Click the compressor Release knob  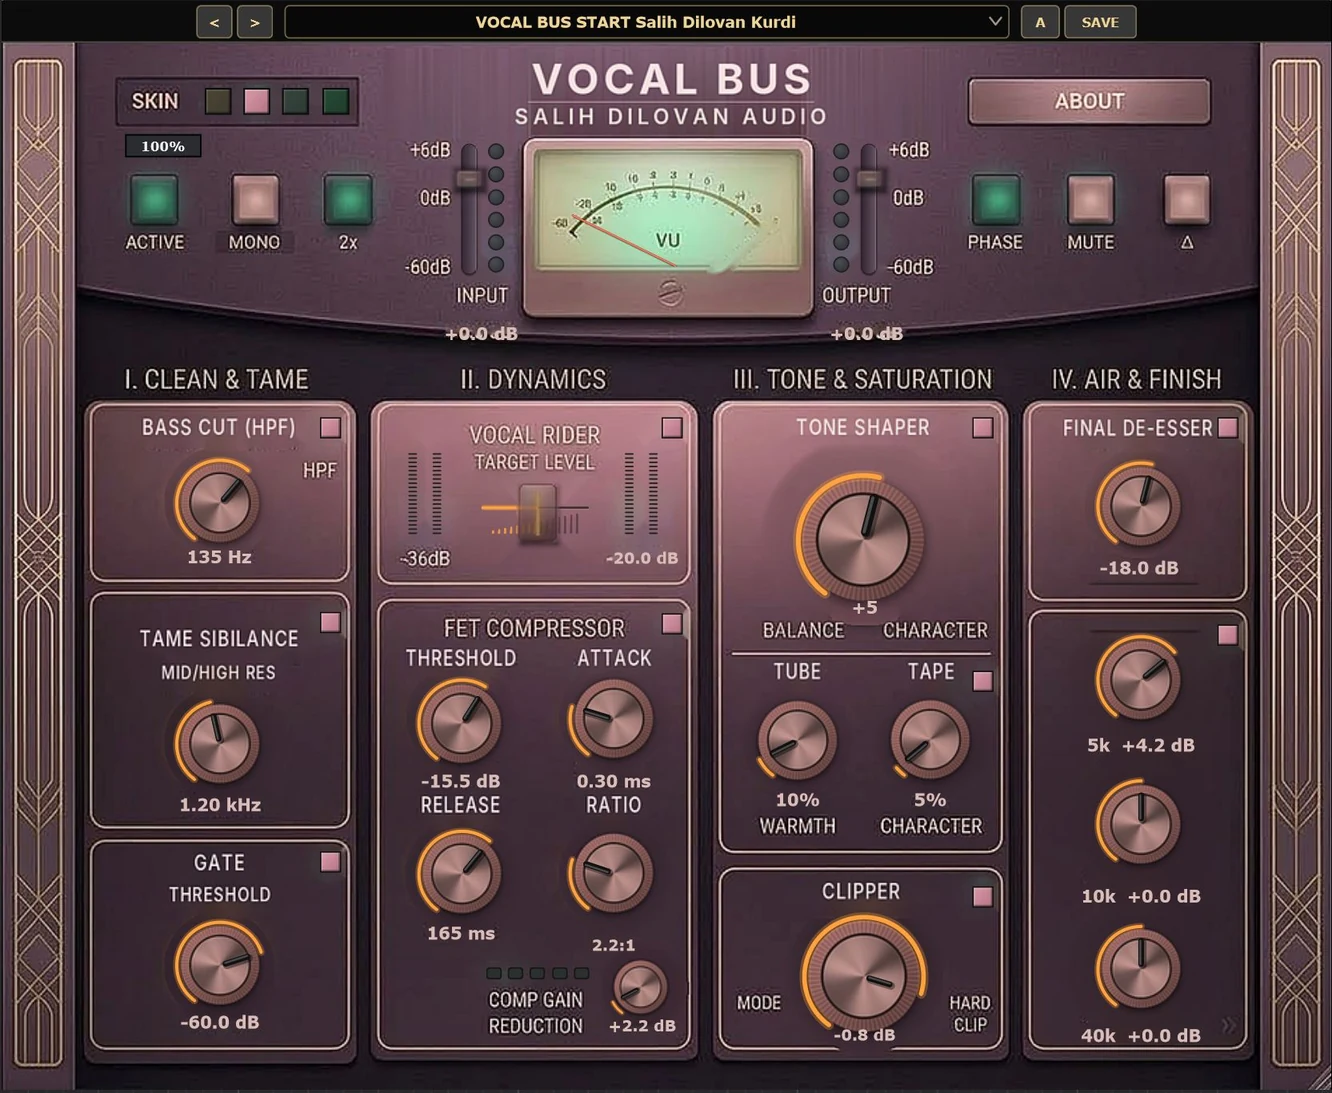click(x=460, y=872)
